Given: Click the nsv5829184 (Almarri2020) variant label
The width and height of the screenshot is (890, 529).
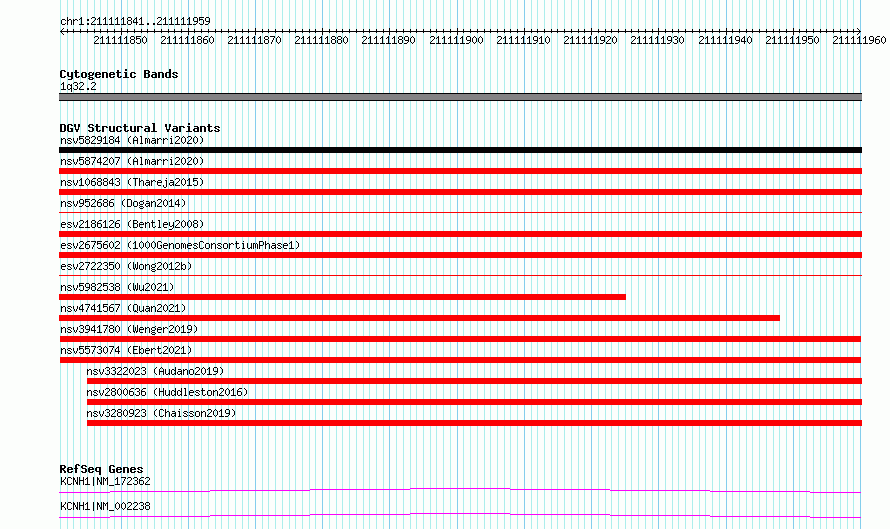Looking at the screenshot, I should (x=132, y=140).
